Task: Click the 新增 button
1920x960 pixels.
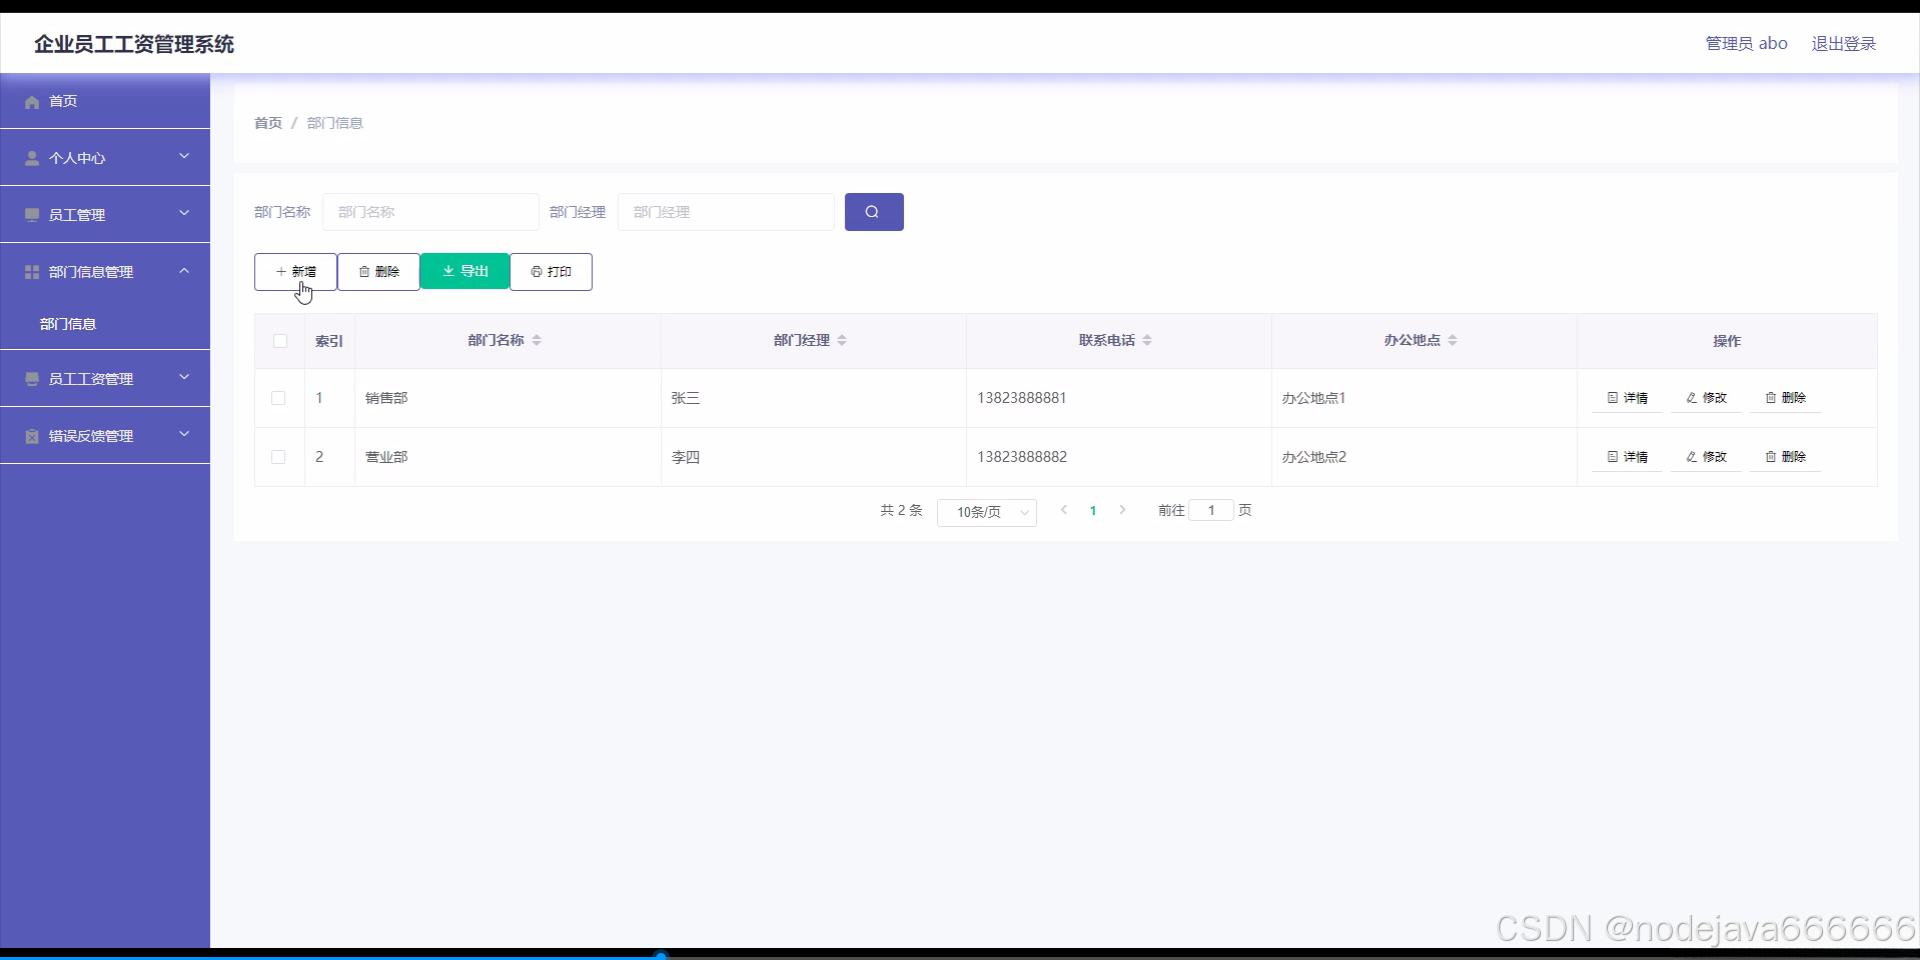Action: 295,272
